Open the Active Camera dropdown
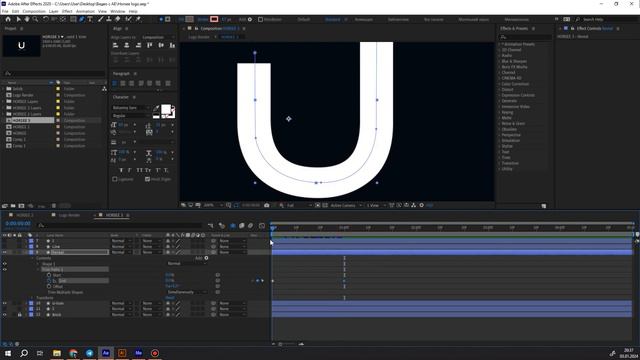The width and height of the screenshot is (640, 360). (346, 205)
